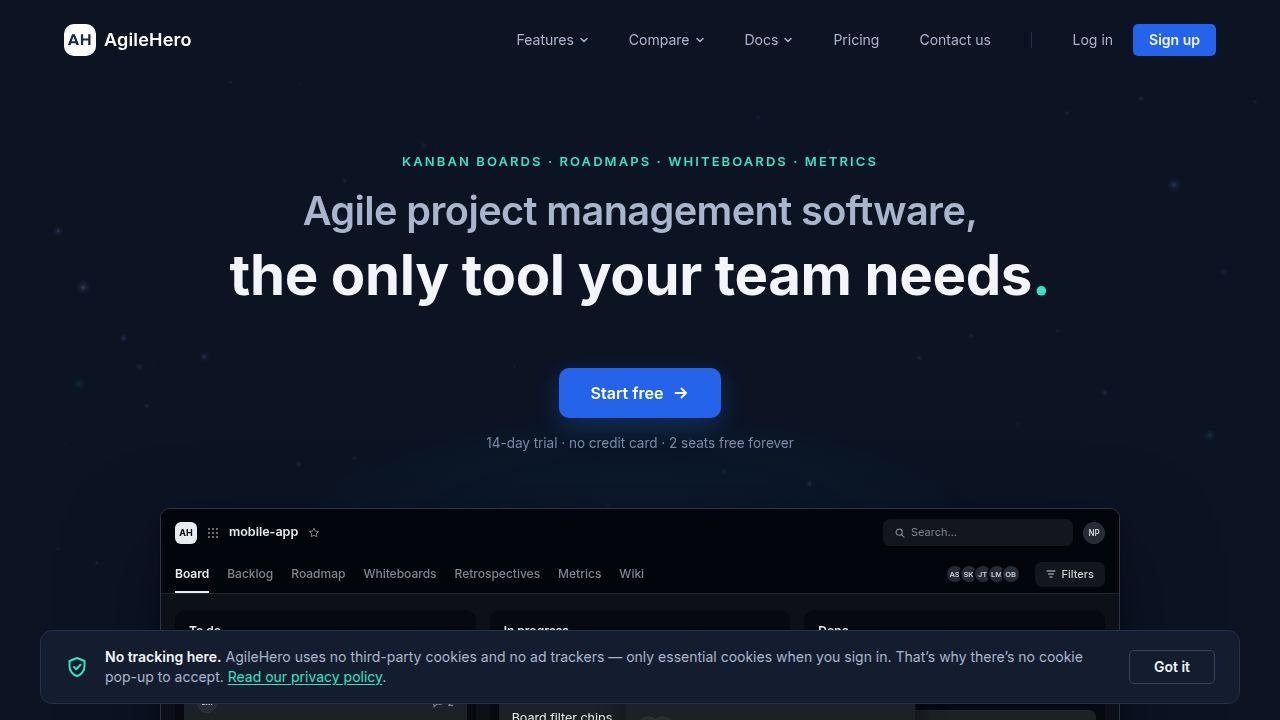
Task: Switch to the Whiteboards tab
Action: 400,574
